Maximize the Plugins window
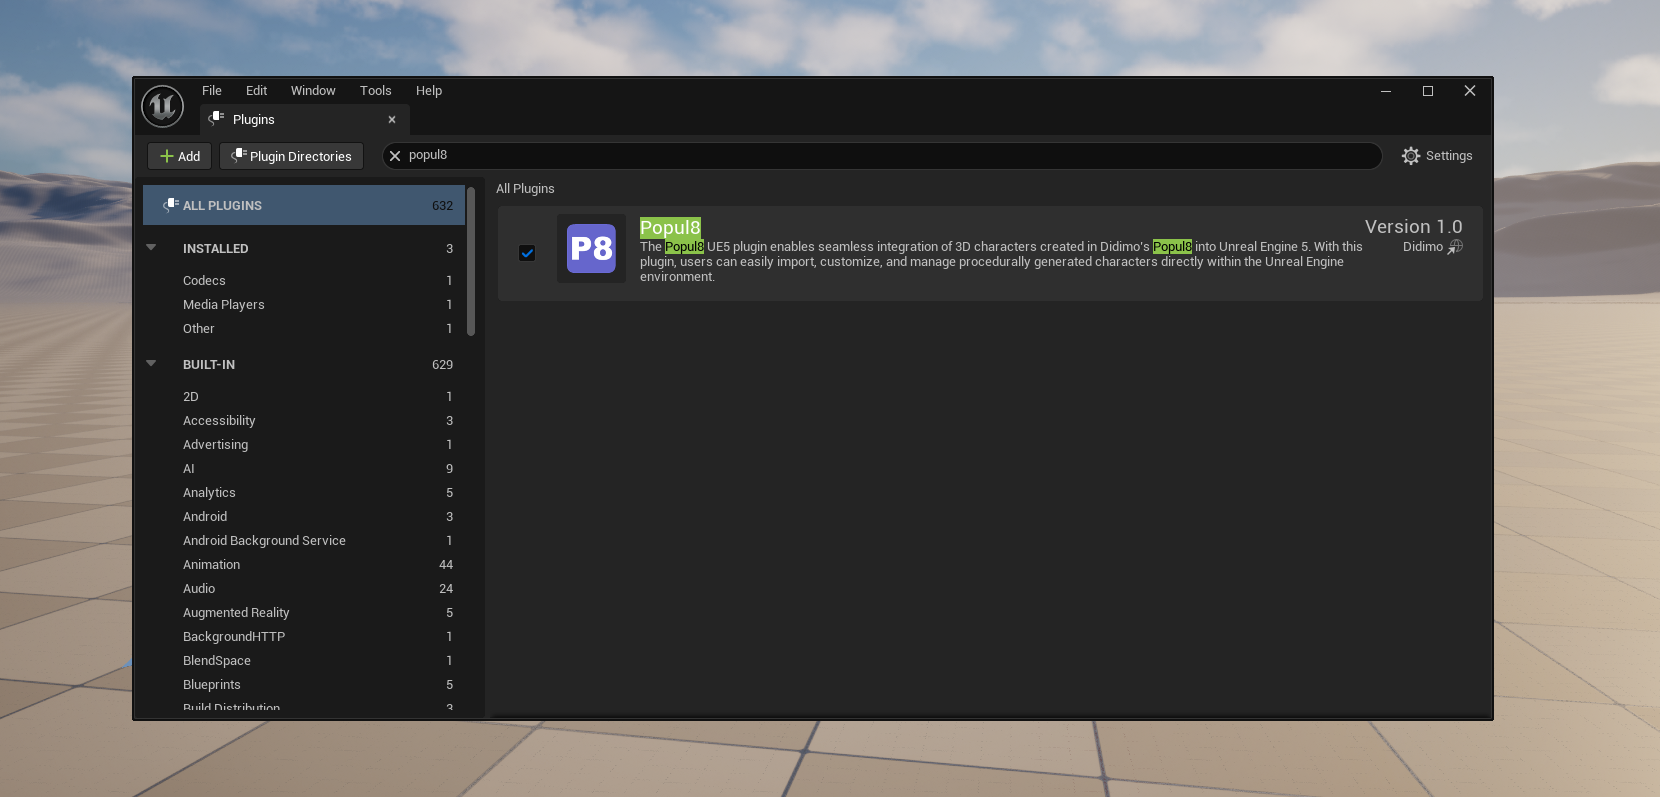1660x797 pixels. tap(1428, 91)
